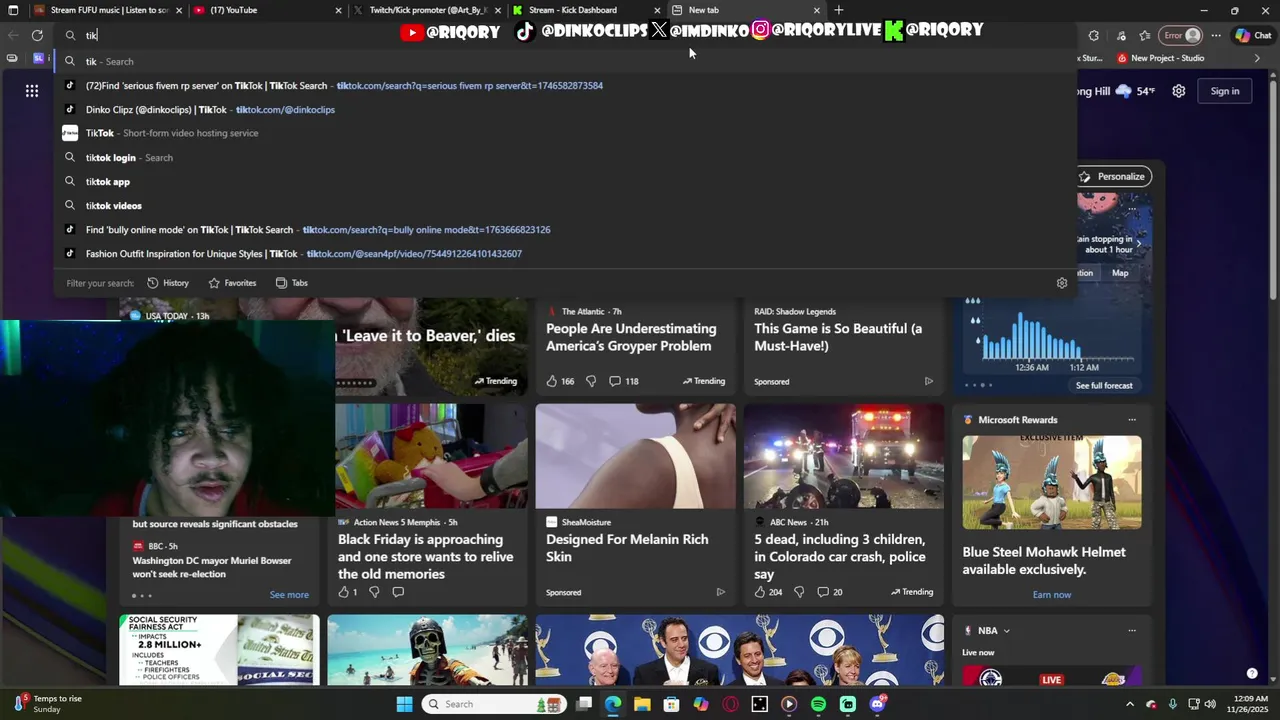Dislike the Atlantic Groyper article

pyautogui.click(x=590, y=381)
